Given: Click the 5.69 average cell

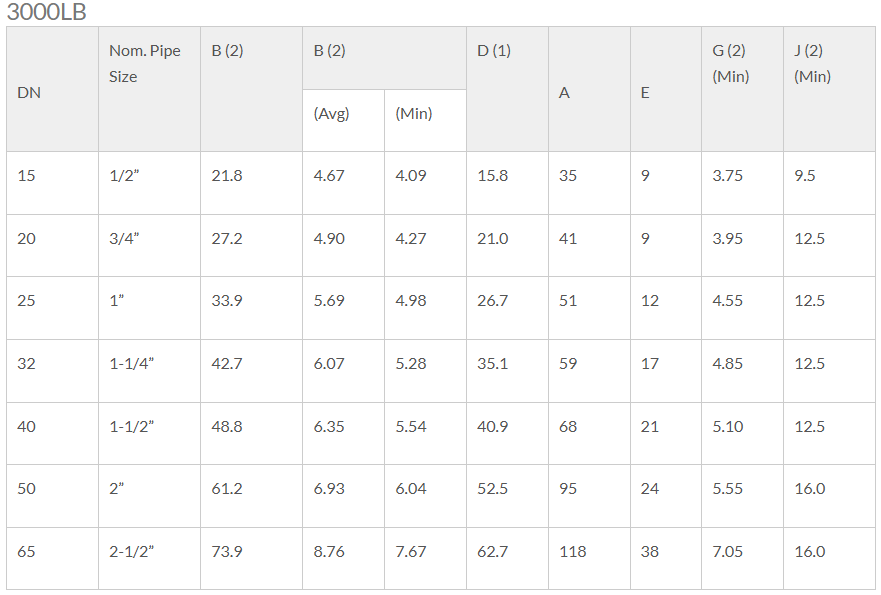Looking at the screenshot, I should pos(343,308).
